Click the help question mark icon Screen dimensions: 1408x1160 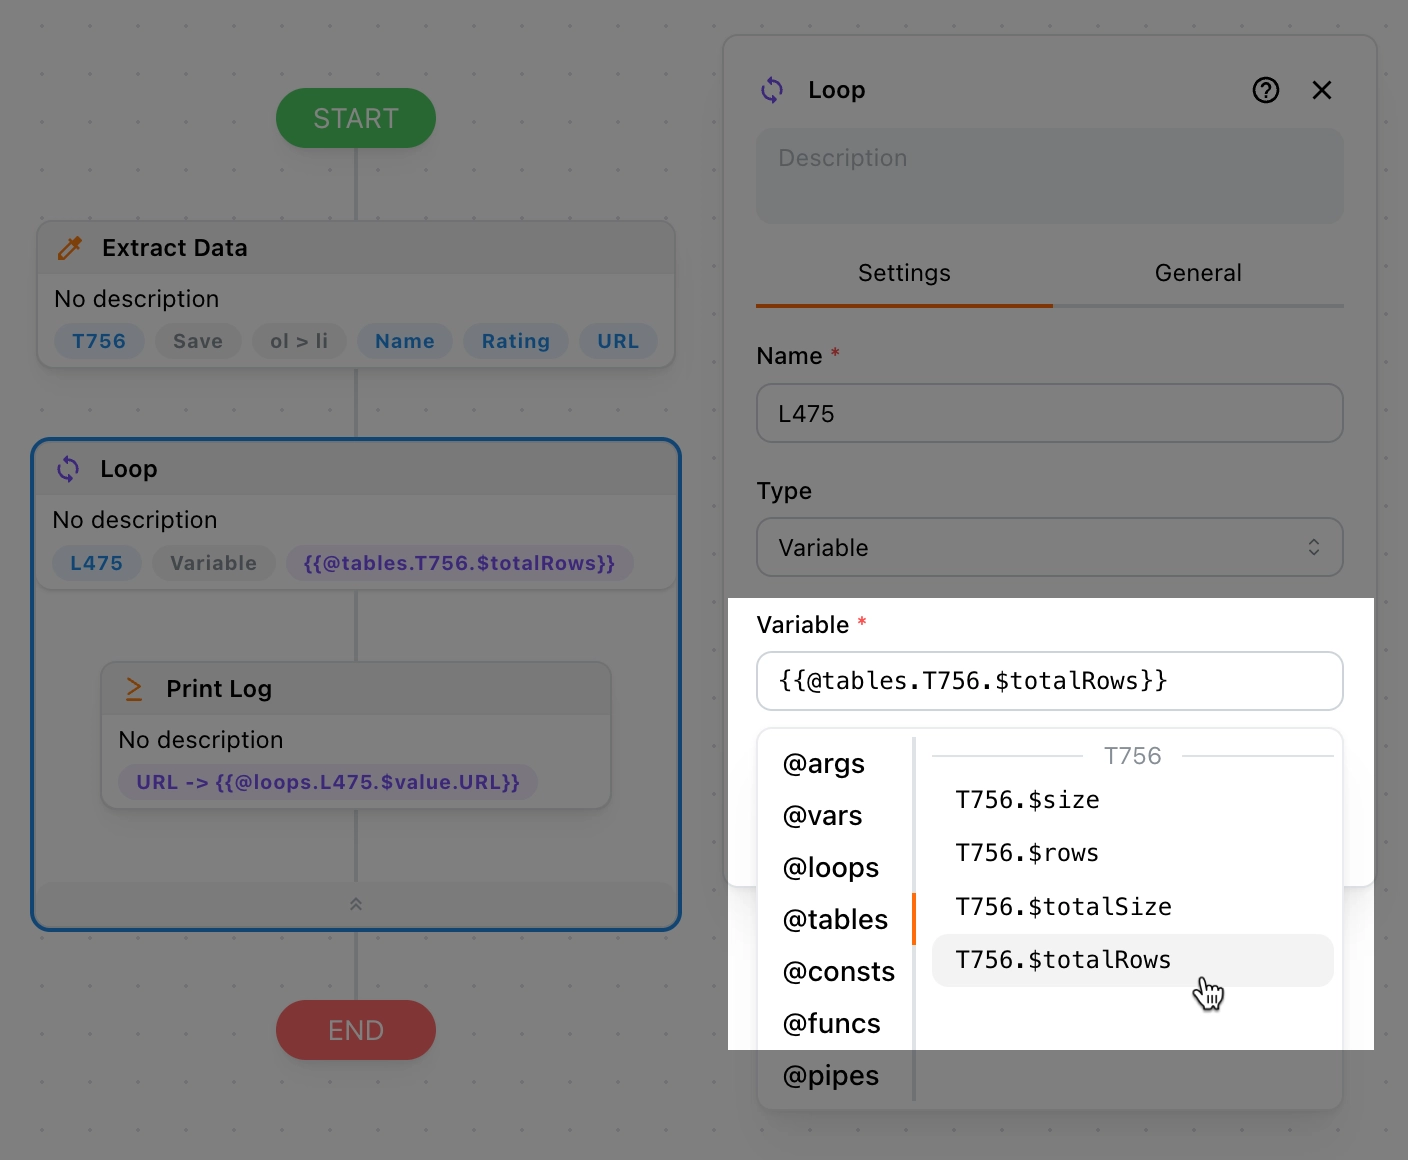pos(1265,91)
